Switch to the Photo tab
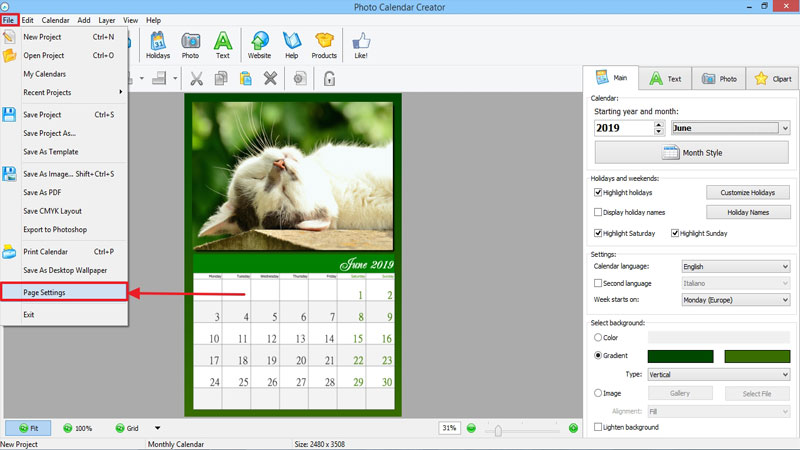This screenshot has width=800, height=450. tap(719, 79)
